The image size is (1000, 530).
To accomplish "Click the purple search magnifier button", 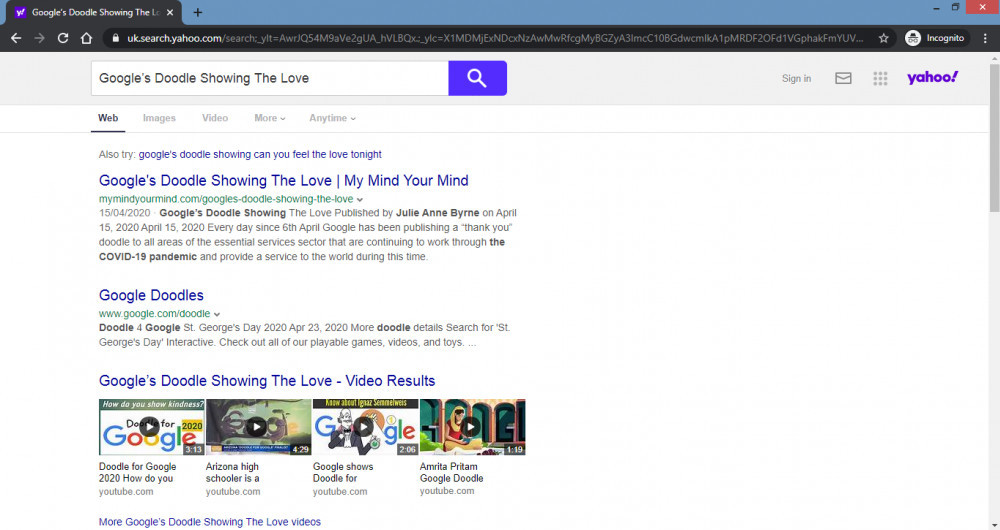I will [x=477, y=78].
